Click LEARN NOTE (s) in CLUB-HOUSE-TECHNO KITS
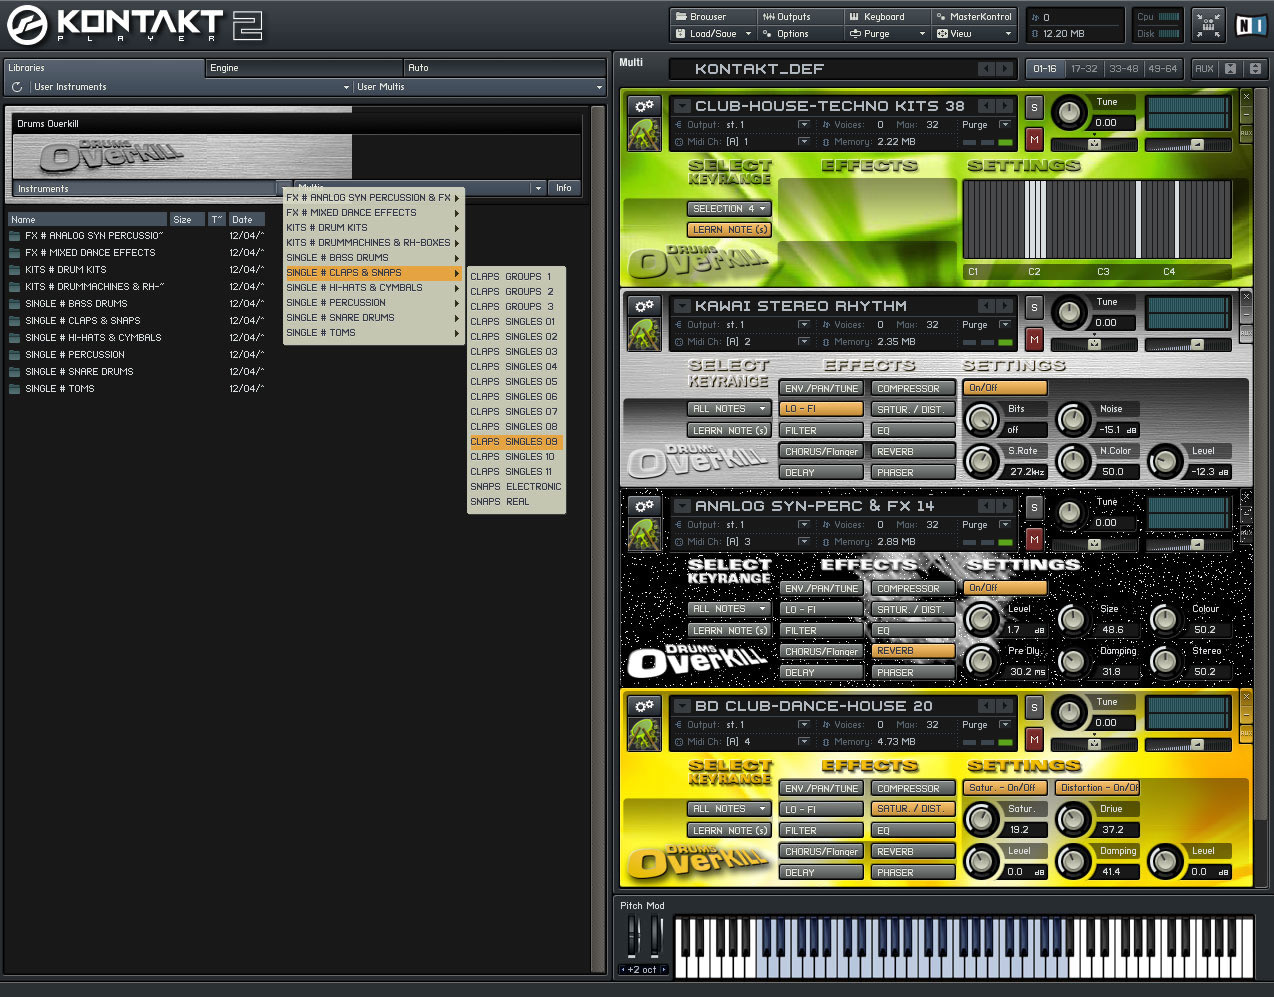Screen dimensions: 1274x997 729,230
